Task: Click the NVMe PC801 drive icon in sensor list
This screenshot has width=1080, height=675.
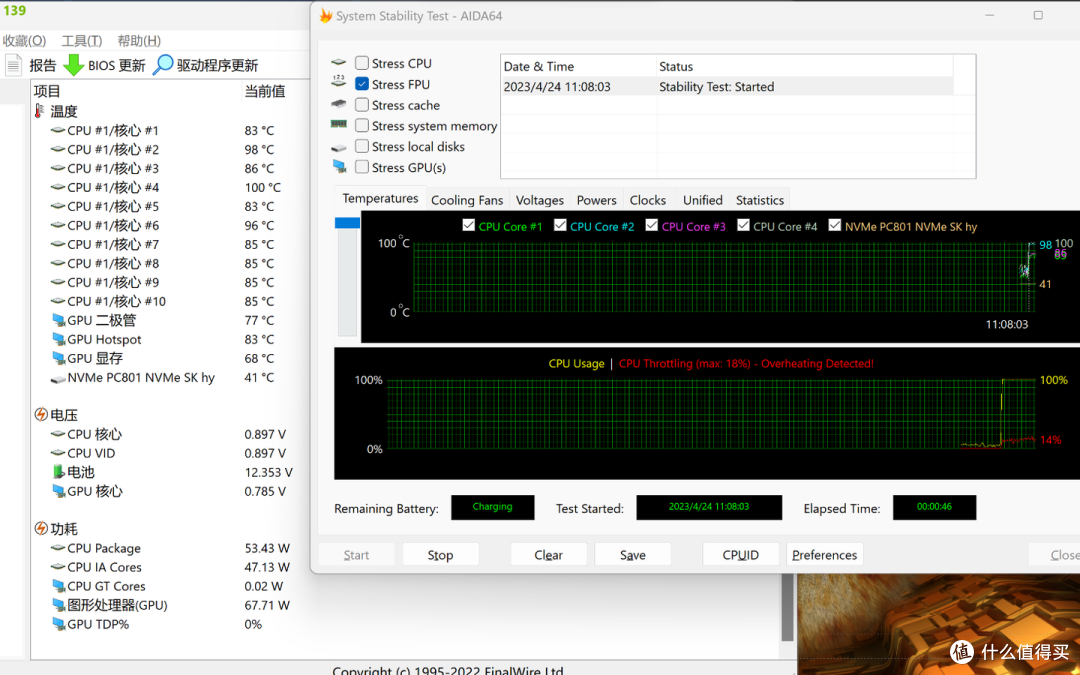Action: 58,378
